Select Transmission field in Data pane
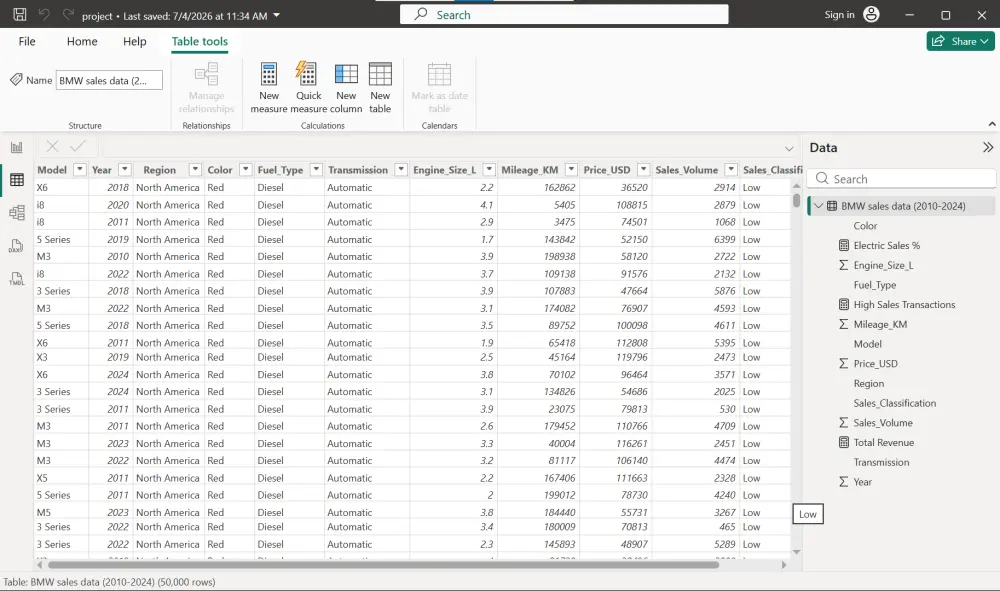Screen dimensions: 1000x591 [x=881, y=462]
